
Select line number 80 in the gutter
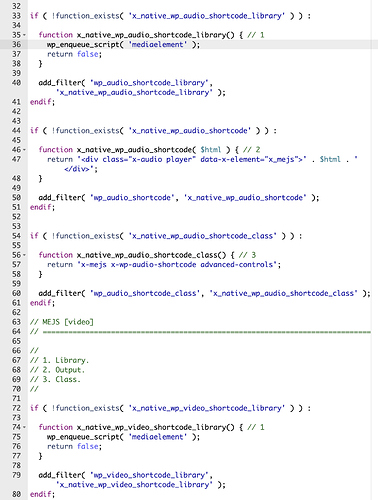coord(16,494)
